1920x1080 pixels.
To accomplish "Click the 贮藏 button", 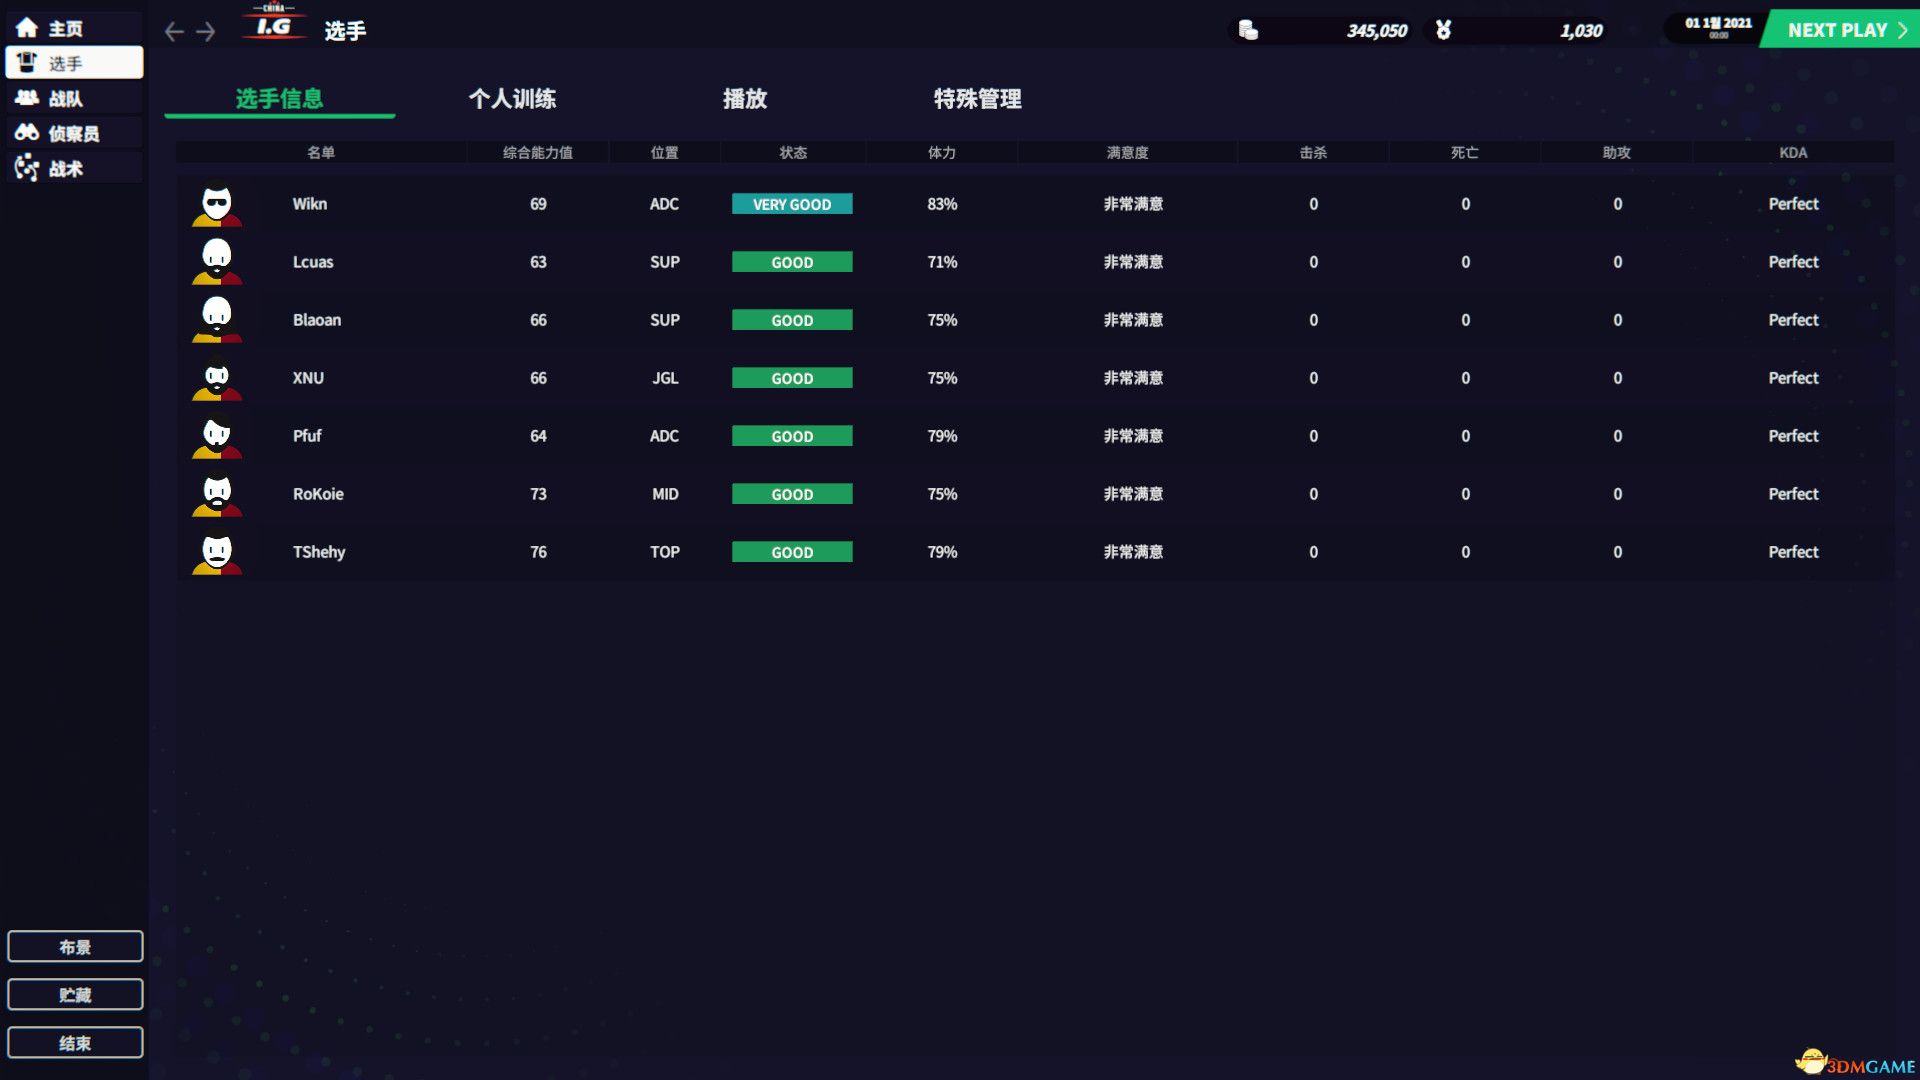I will (75, 994).
